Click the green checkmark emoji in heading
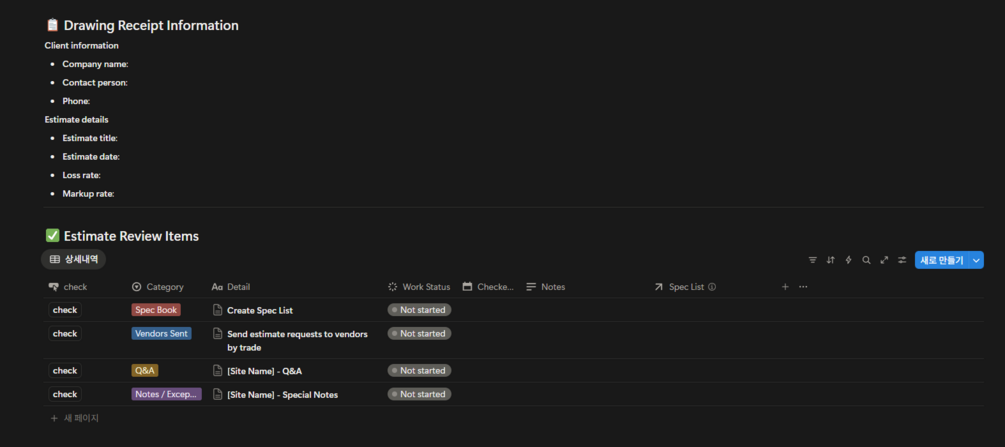The height and width of the screenshot is (447, 1005). coord(53,236)
